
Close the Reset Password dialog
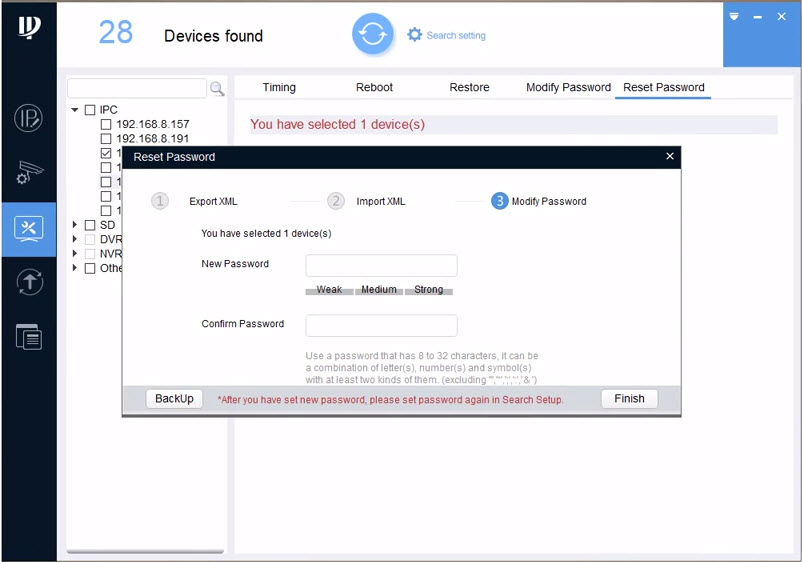(x=670, y=157)
